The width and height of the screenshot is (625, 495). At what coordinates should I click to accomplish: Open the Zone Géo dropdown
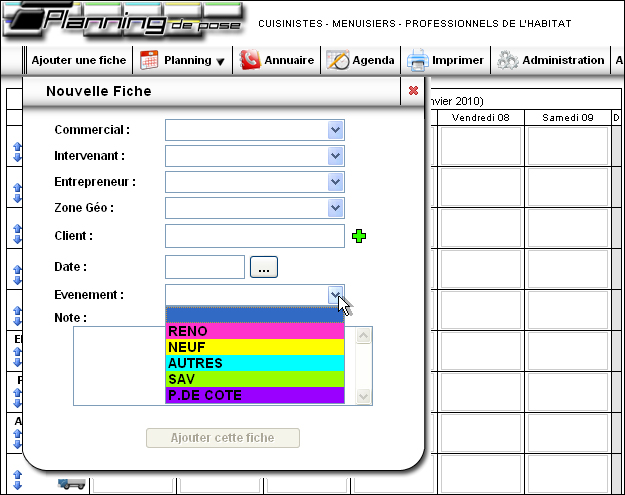335,208
